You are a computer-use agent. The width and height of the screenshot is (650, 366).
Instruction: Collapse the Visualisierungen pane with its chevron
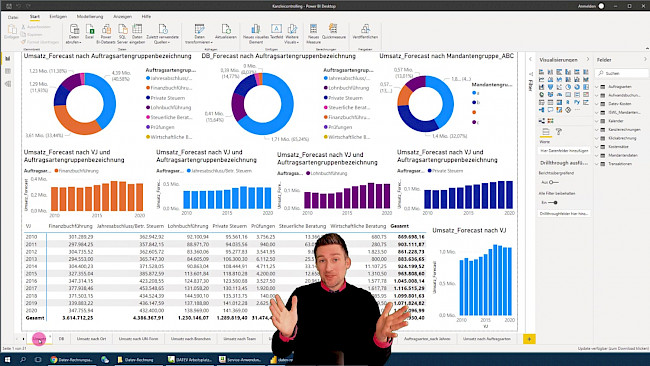[587, 60]
